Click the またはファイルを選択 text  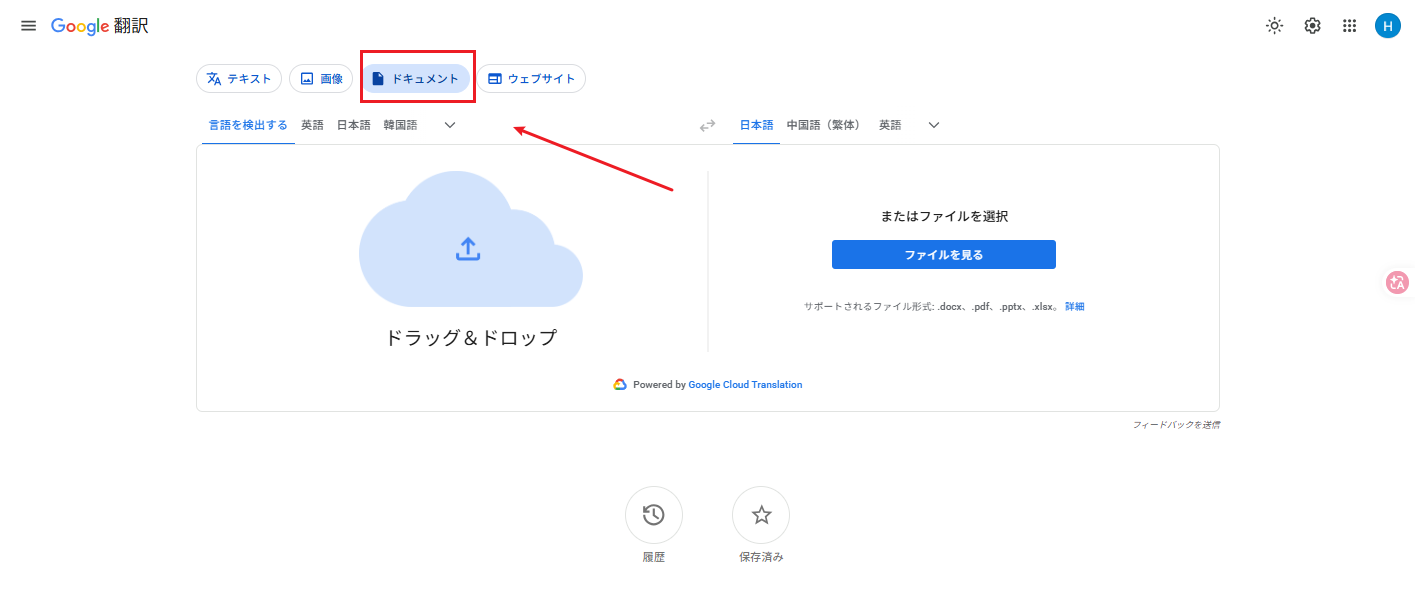[944, 216]
